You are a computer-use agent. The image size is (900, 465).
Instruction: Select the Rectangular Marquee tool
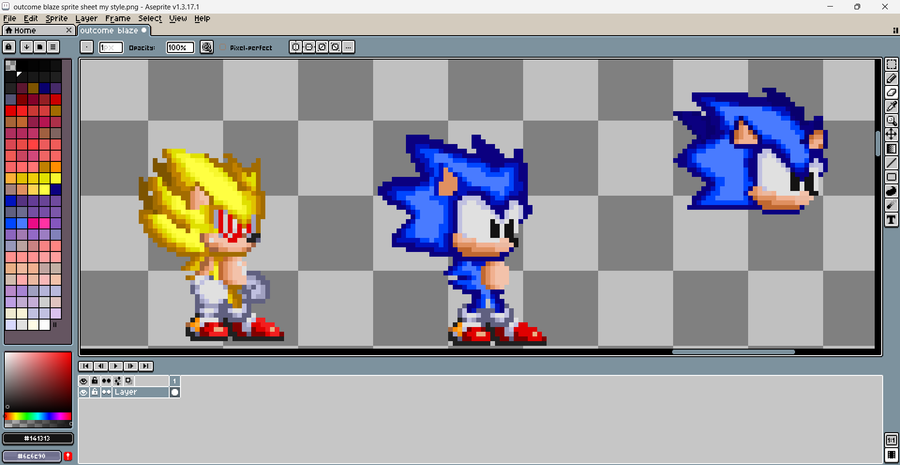tap(891, 64)
